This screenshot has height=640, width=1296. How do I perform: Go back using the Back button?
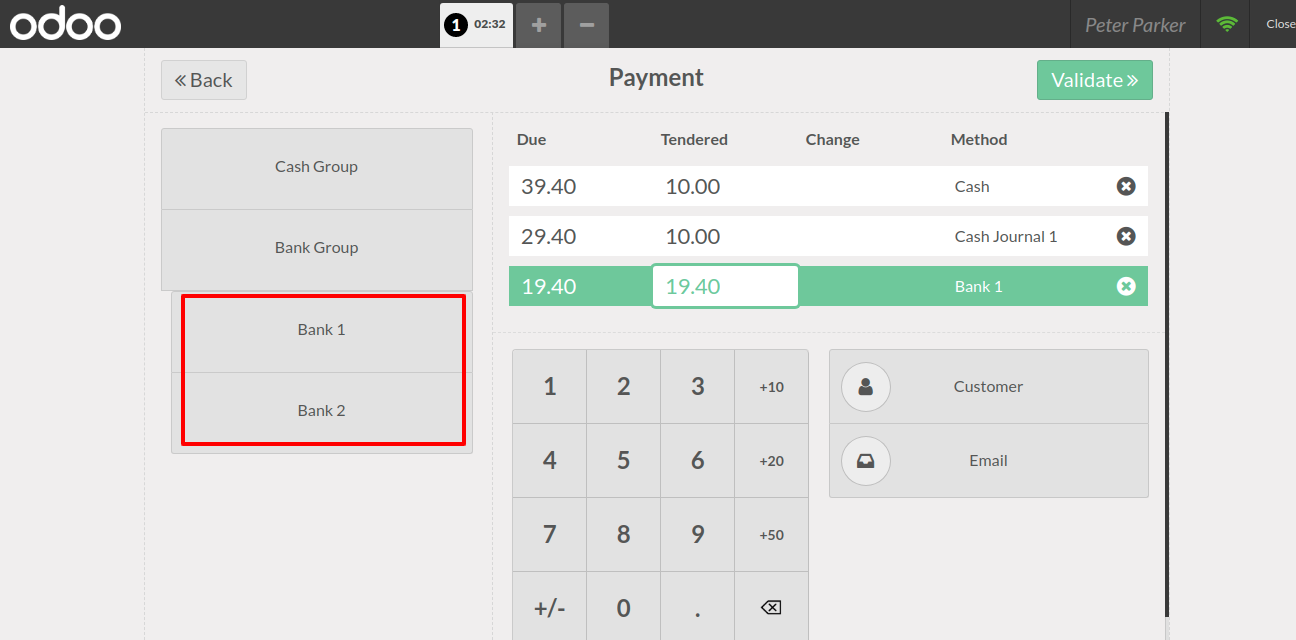coord(204,80)
